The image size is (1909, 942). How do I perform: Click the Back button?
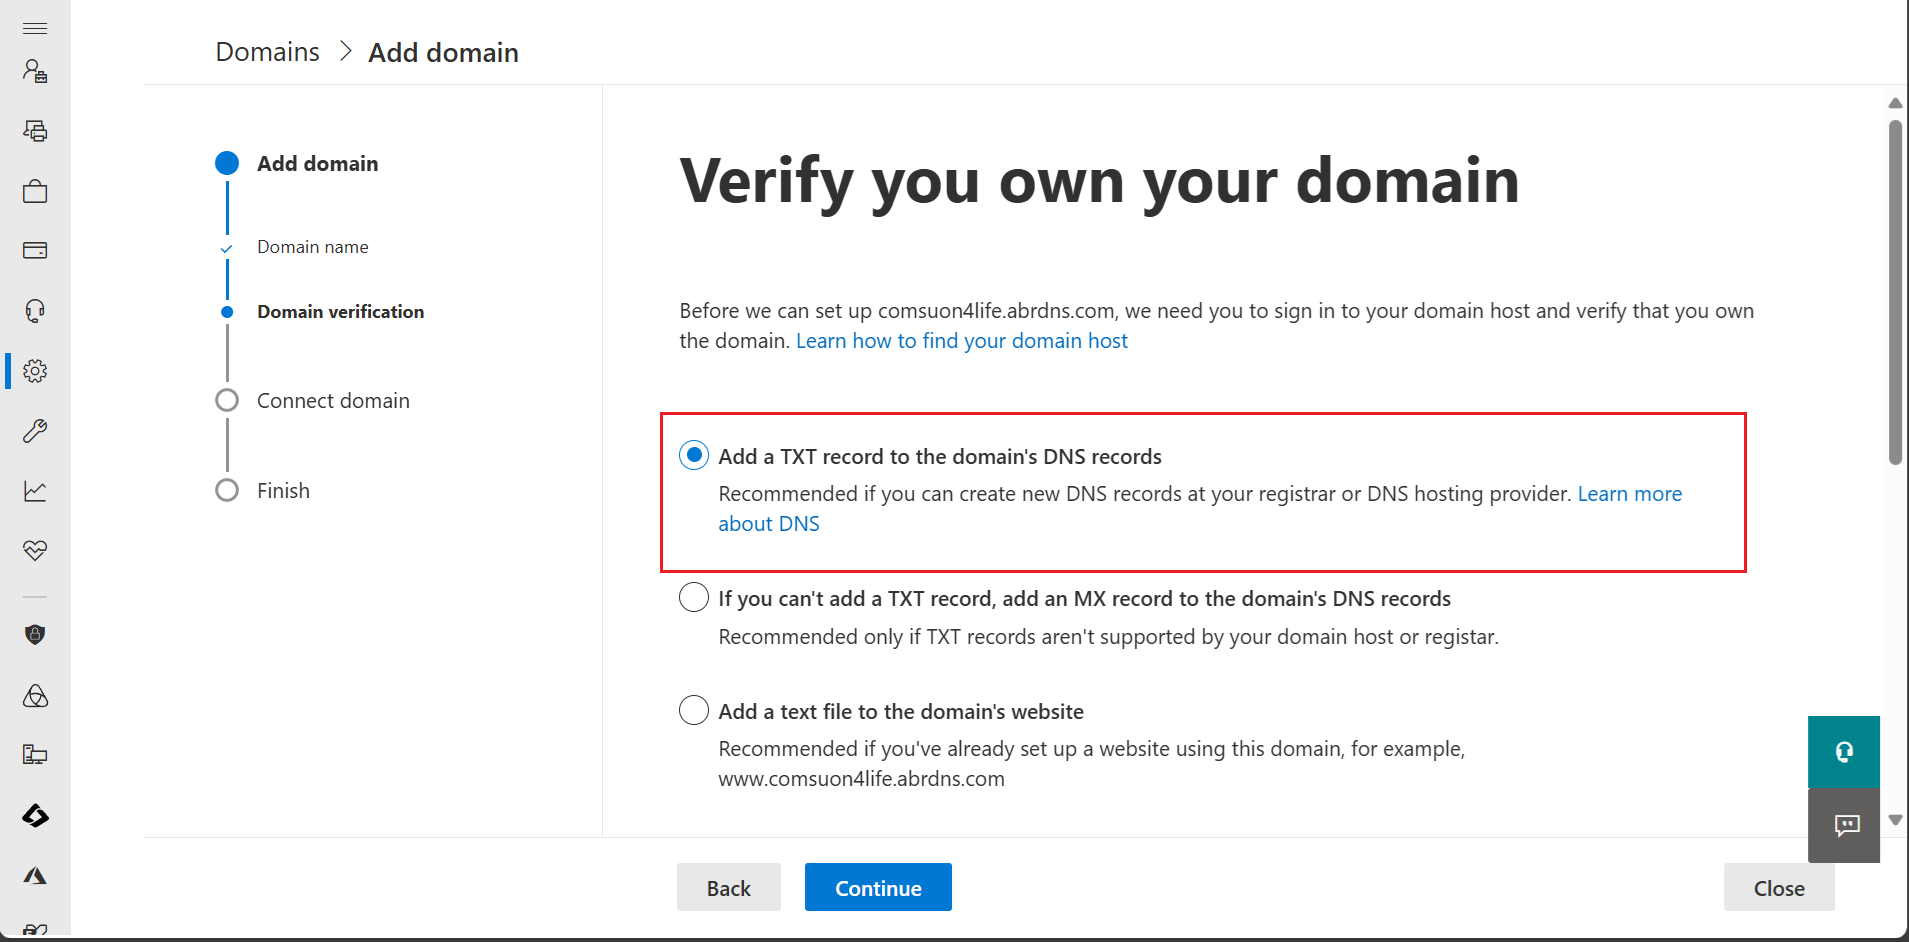click(729, 887)
